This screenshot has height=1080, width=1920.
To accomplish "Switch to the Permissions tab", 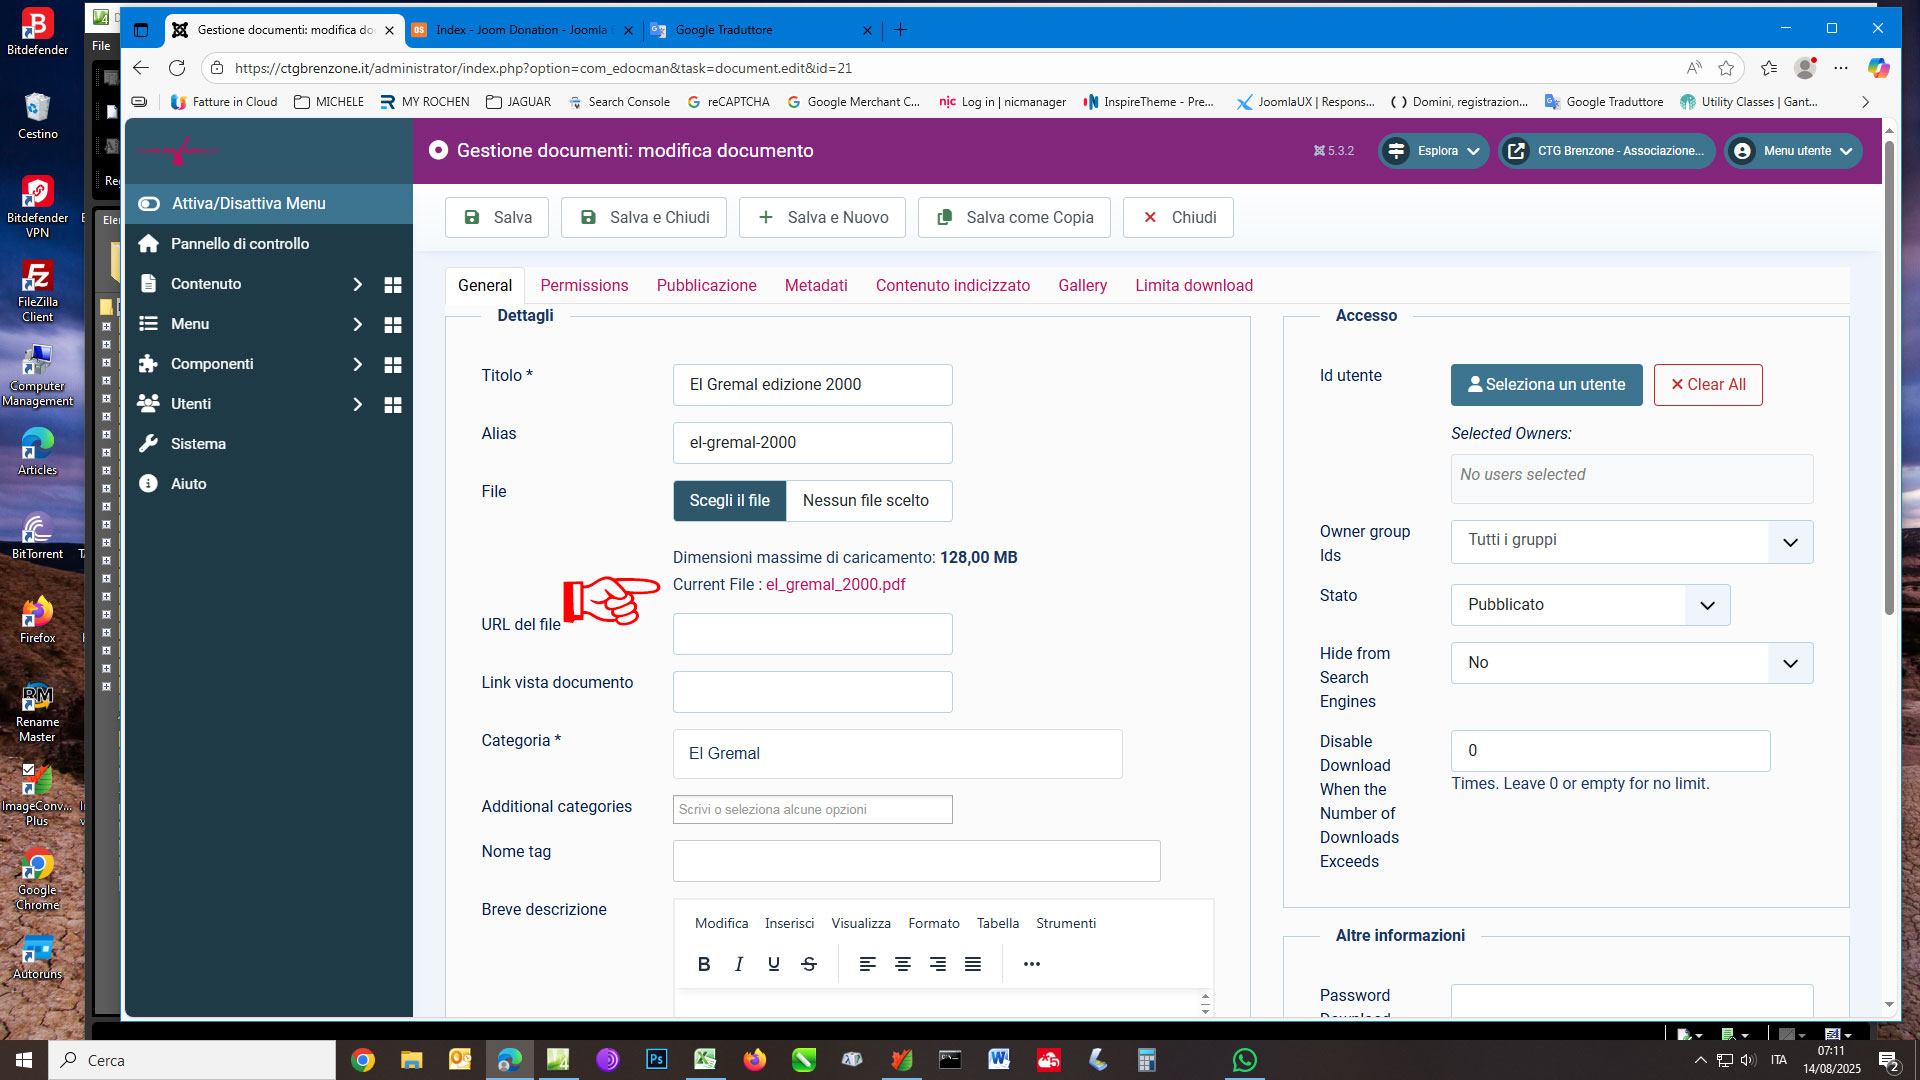I will [x=584, y=286].
